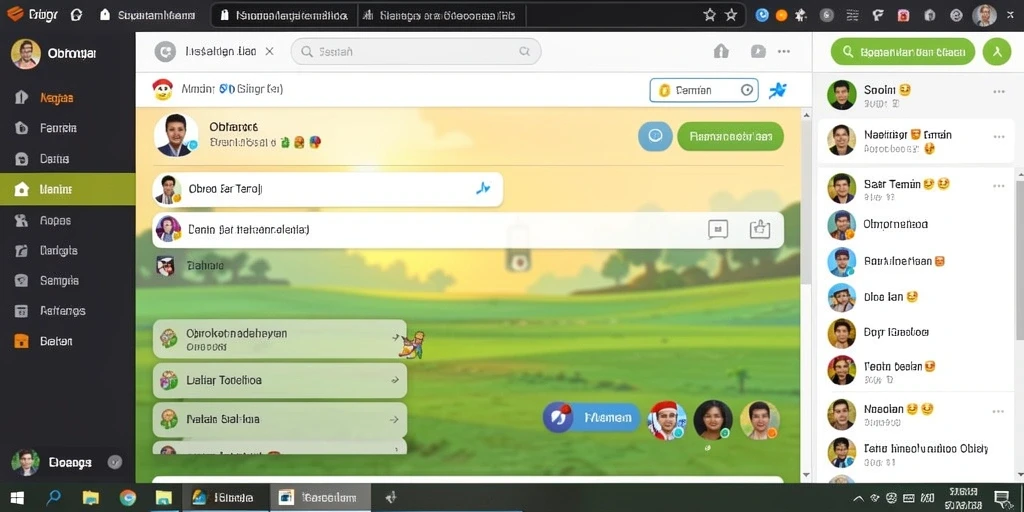Switch to the Slenoge ore Obeoeme browser tab
1024x512 pixels.
click(x=441, y=15)
